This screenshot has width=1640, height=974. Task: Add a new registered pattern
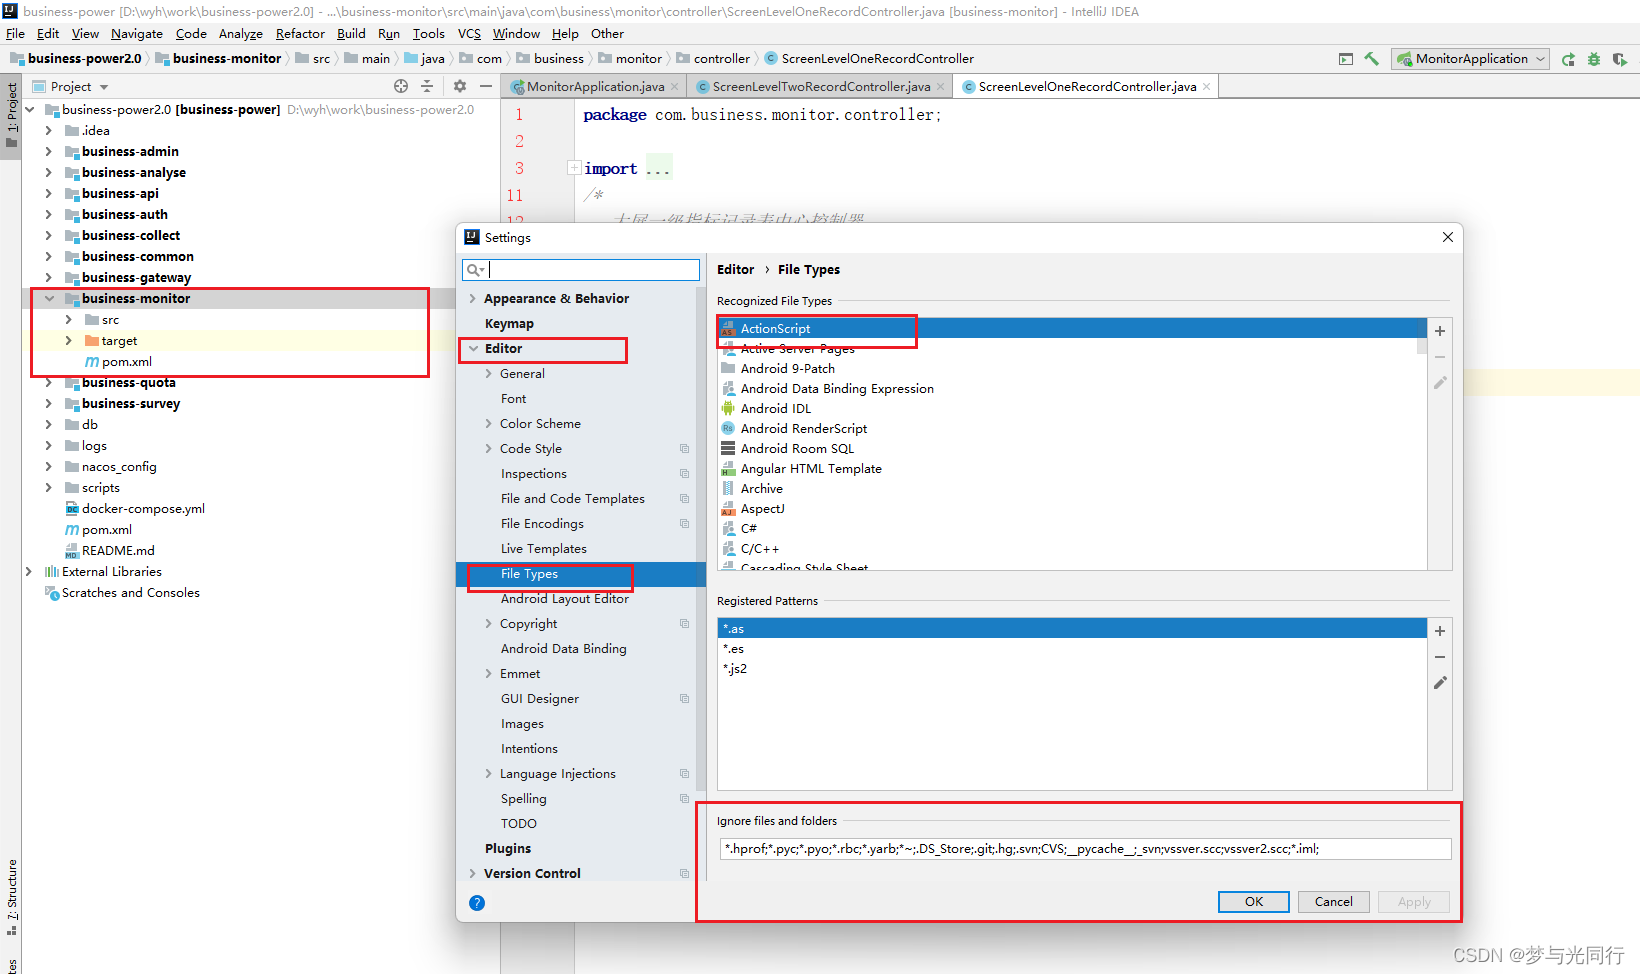[1440, 631]
